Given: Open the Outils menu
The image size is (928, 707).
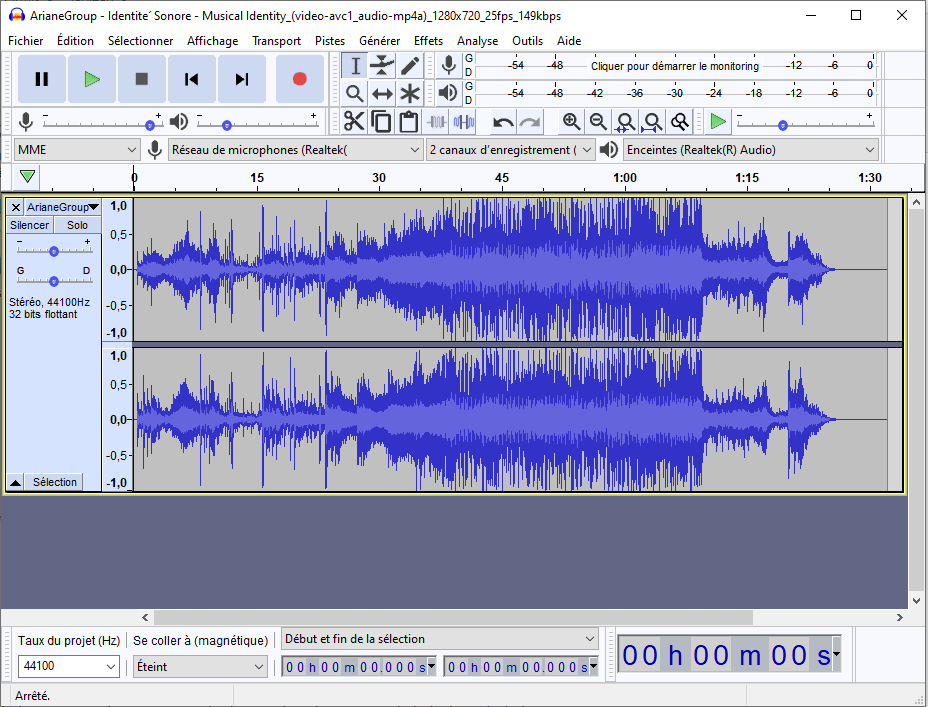Looking at the screenshot, I should tap(527, 41).
